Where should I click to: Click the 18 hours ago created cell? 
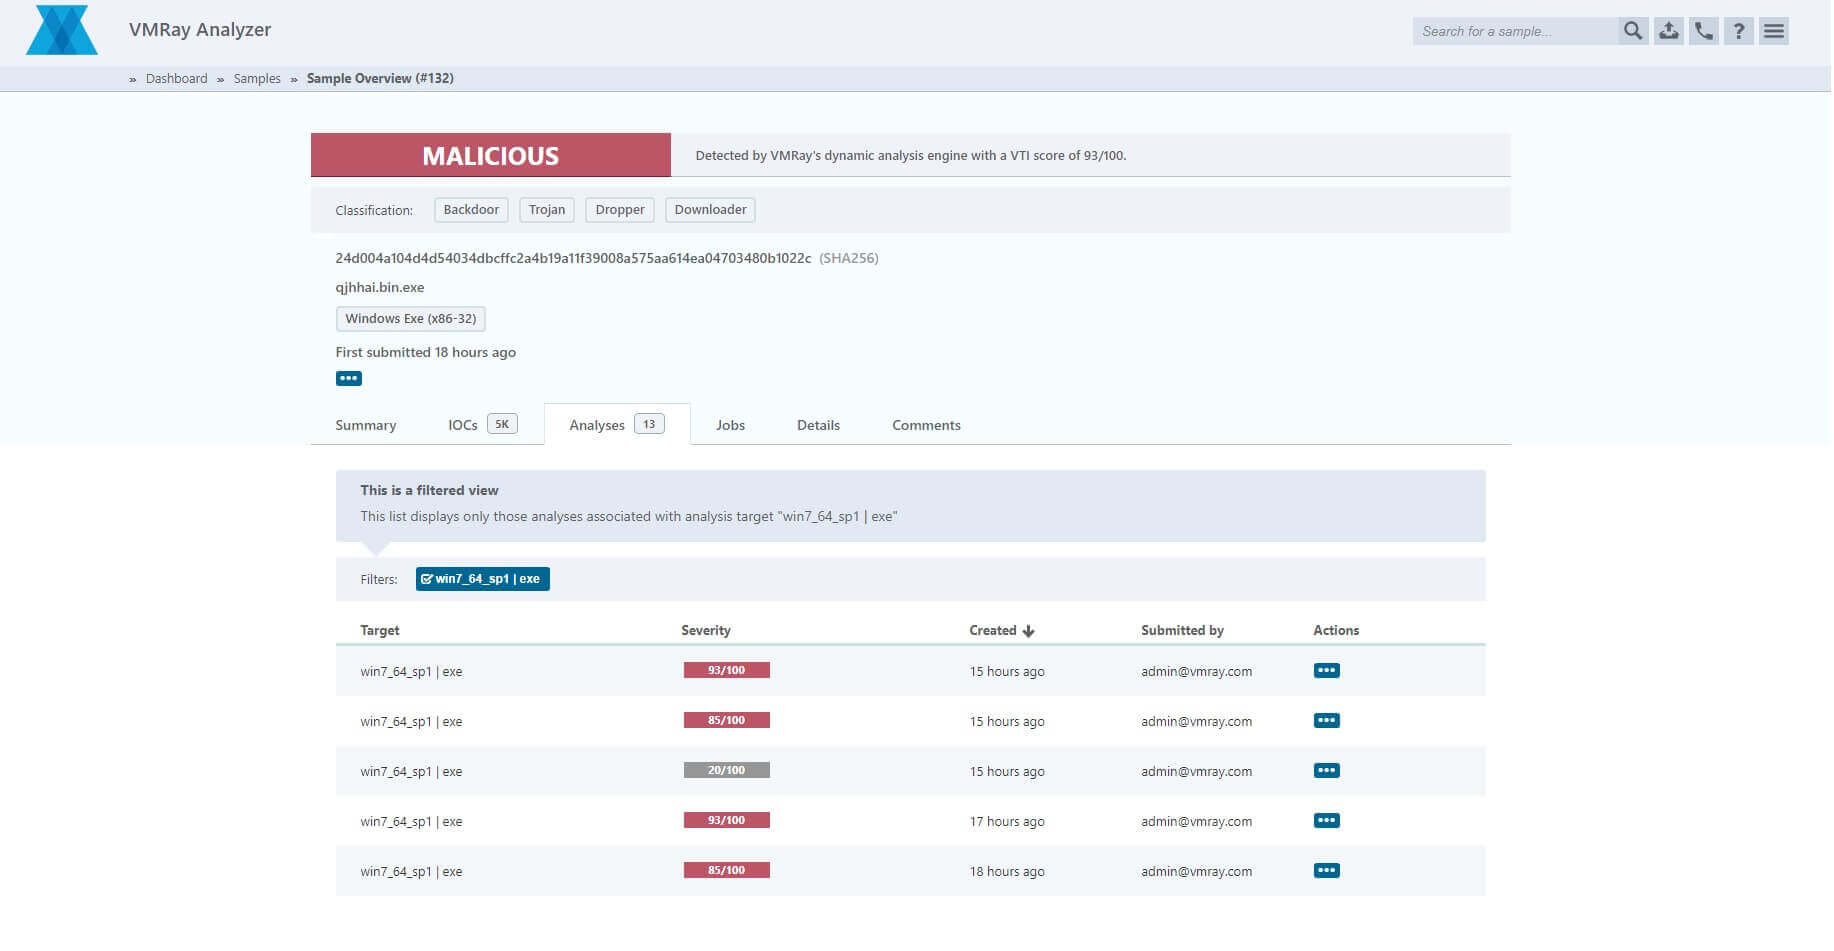tap(1007, 872)
